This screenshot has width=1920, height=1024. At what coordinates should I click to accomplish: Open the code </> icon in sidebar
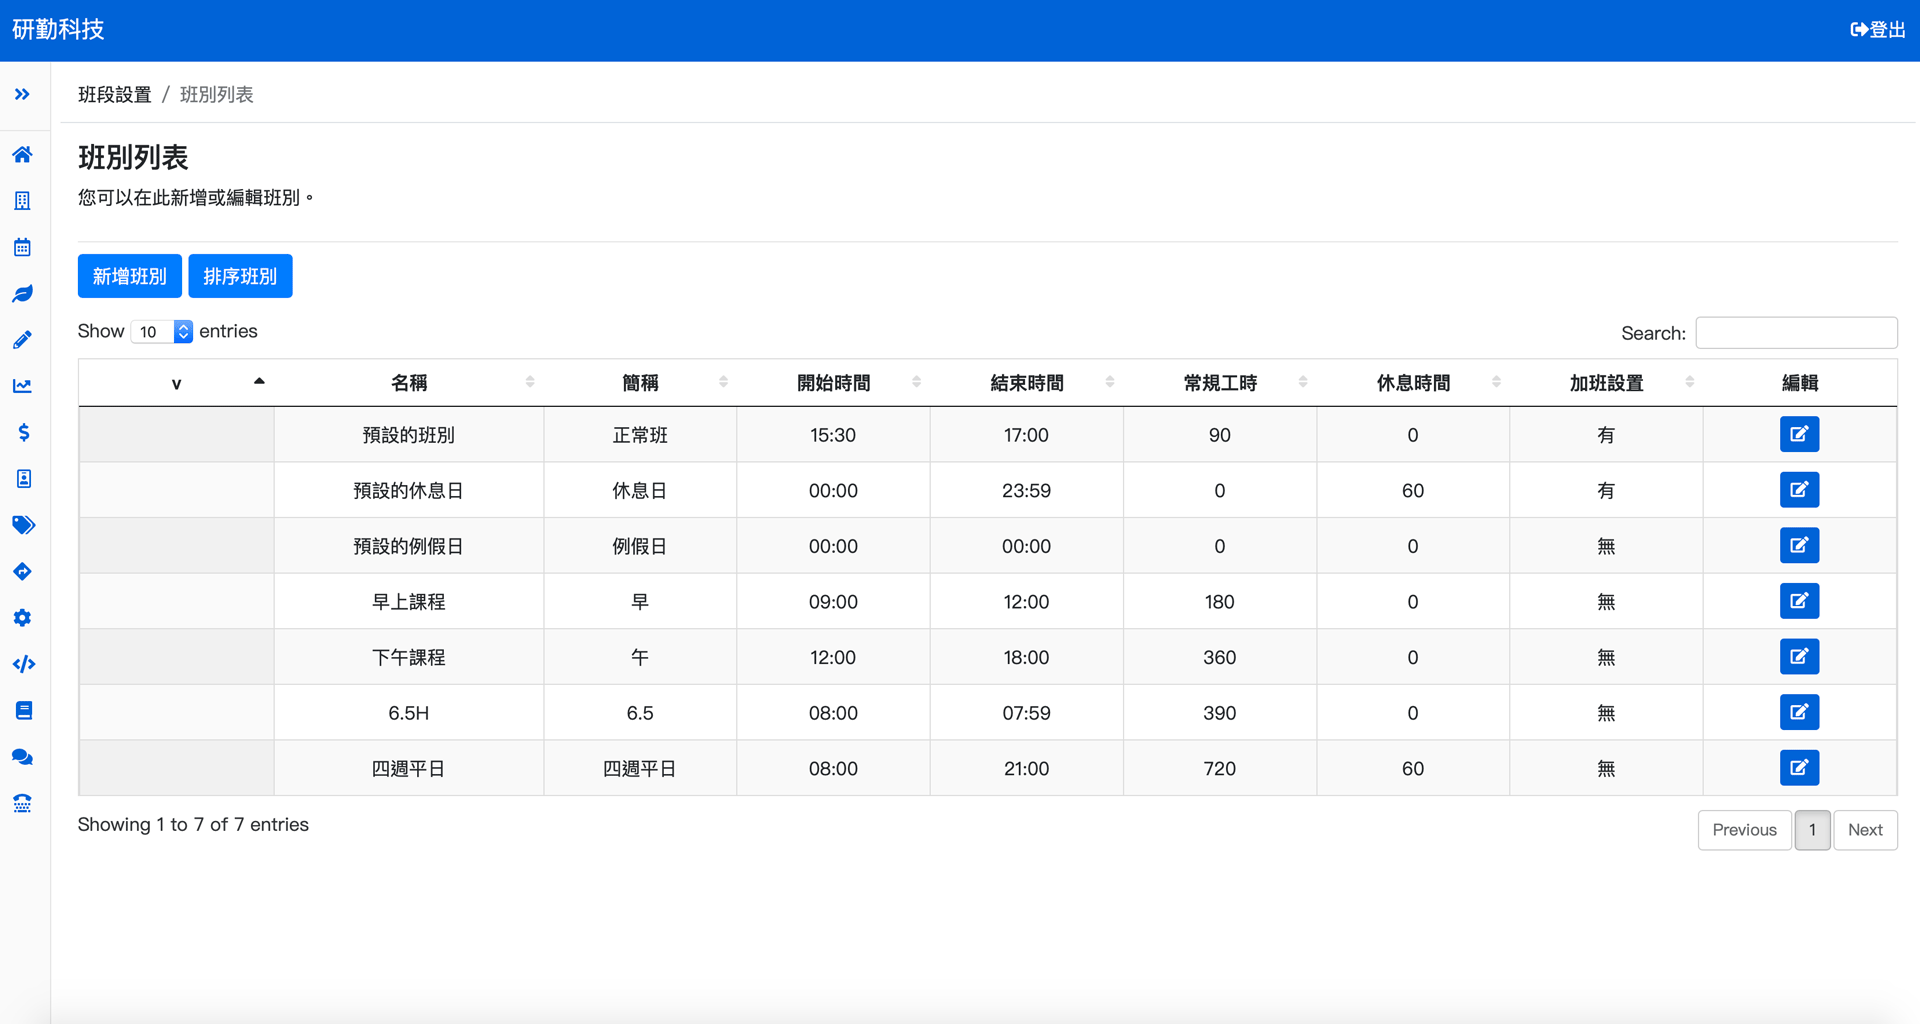click(22, 663)
